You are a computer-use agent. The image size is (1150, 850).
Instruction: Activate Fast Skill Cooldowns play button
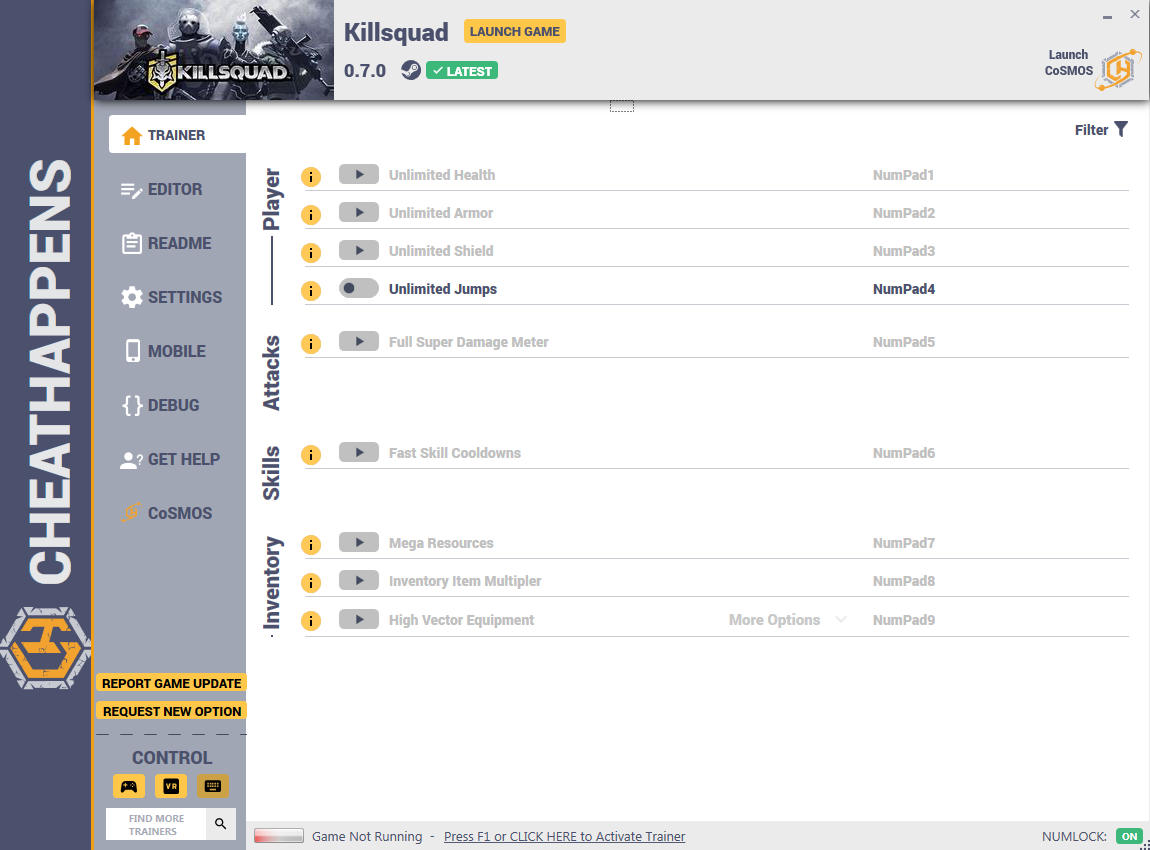(x=359, y=453)
